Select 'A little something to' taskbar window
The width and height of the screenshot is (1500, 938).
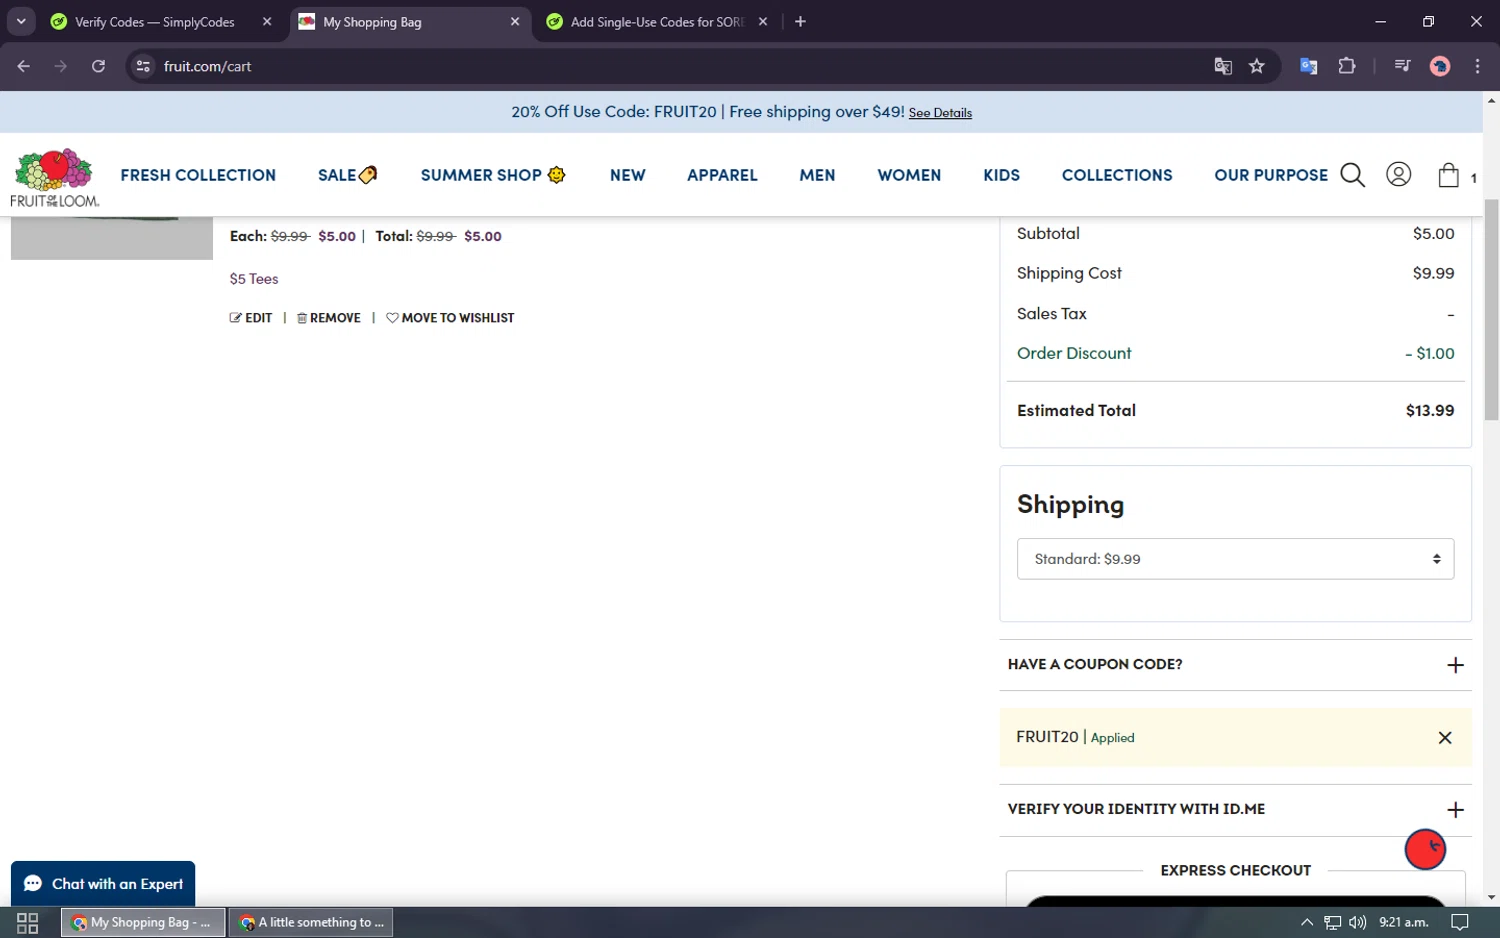pyautogui.click(x=311, y=922)
